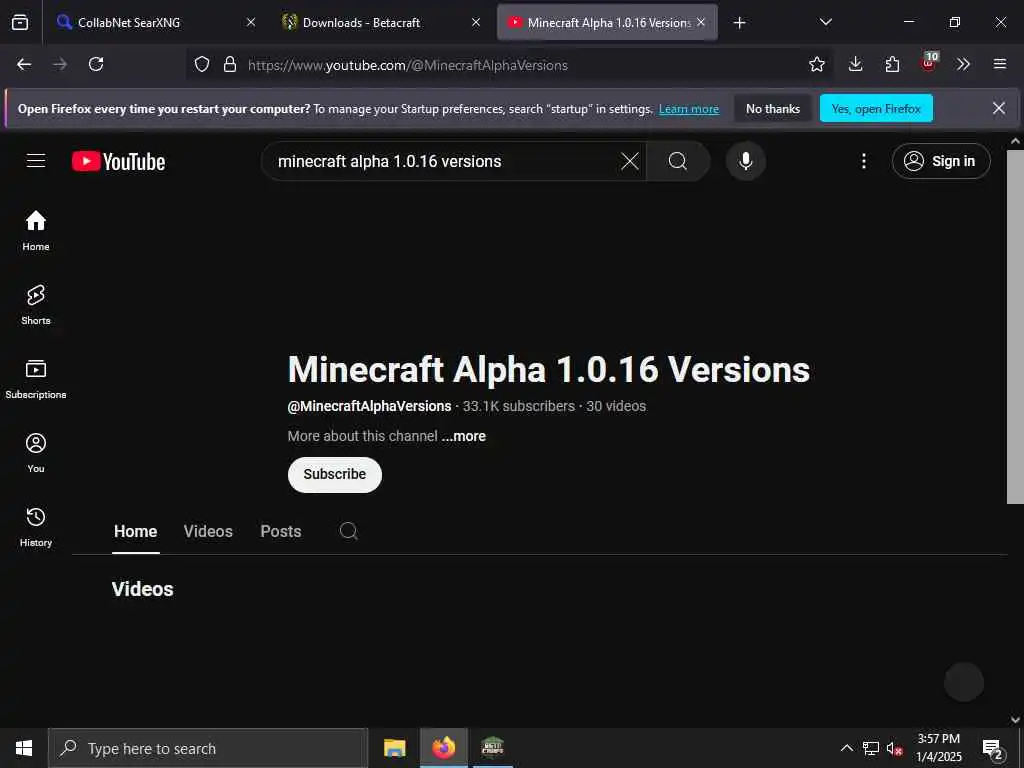
Task: Click the Firefox address bar URL
Action: pos(408,65)
